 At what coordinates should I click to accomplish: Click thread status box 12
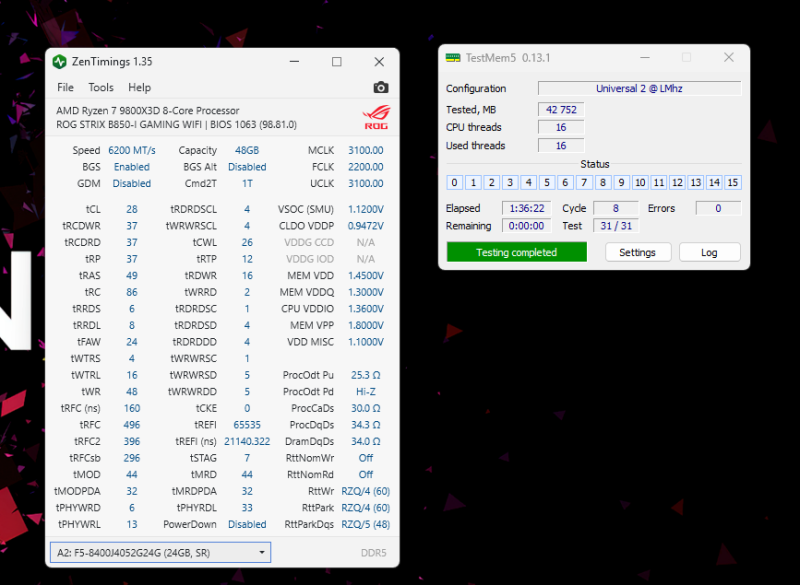677,183
